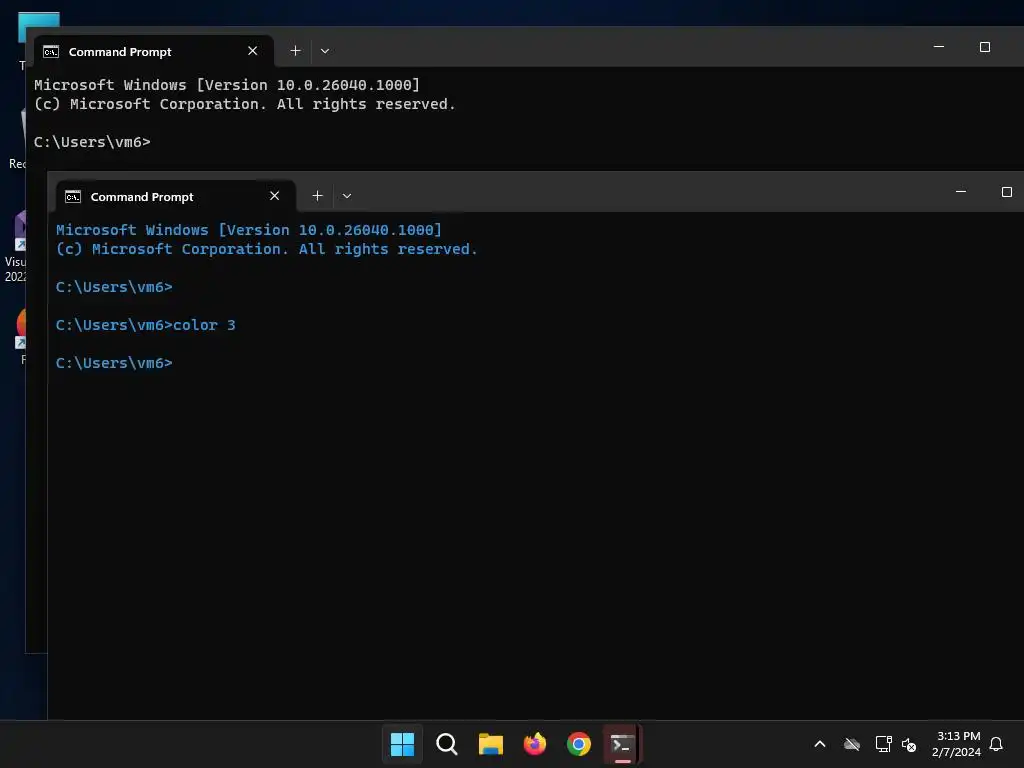The width and height of the screenshot is (1024, 768).
Task: Click the muted volume tray icon
Action: 909,744
